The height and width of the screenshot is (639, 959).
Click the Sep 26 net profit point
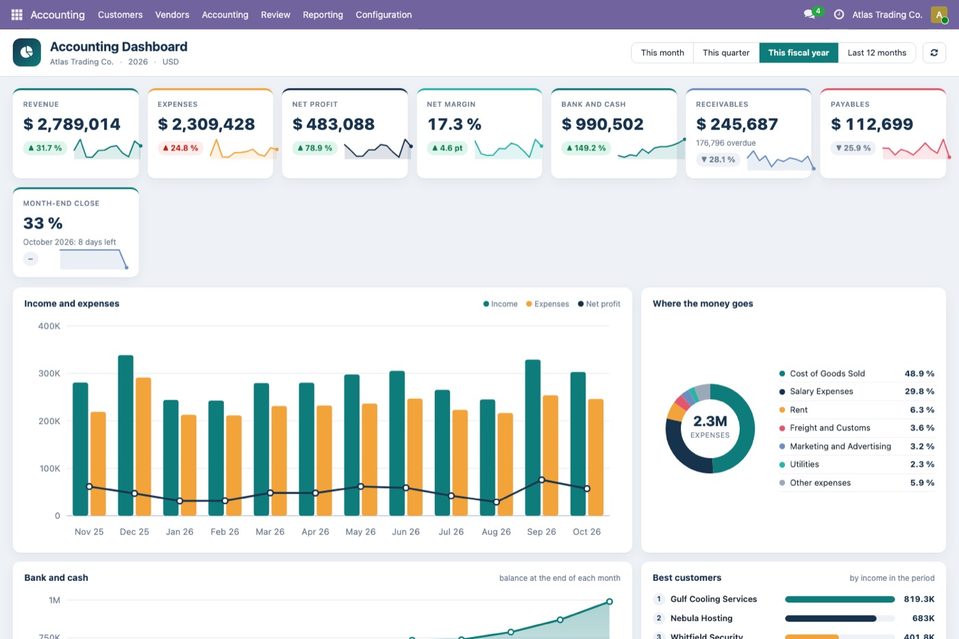pyautogui.click(x=542, y=480)
